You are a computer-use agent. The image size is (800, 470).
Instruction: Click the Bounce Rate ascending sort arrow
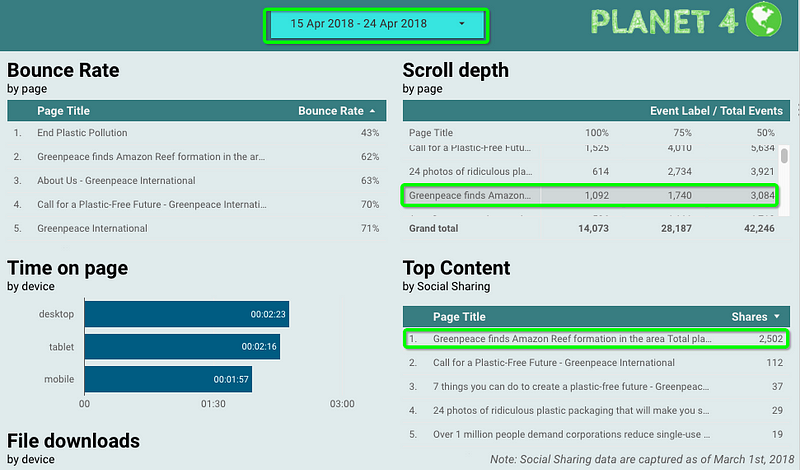(x=372, y=111)
